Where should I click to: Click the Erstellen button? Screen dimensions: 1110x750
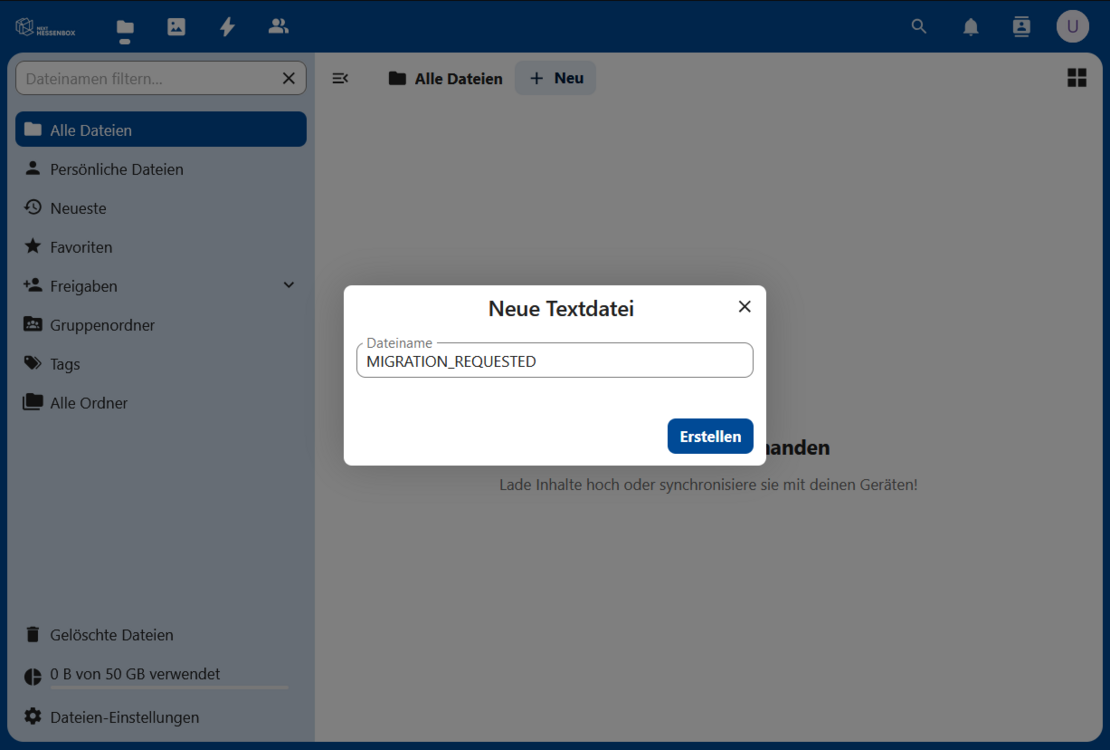pos(710,436)
